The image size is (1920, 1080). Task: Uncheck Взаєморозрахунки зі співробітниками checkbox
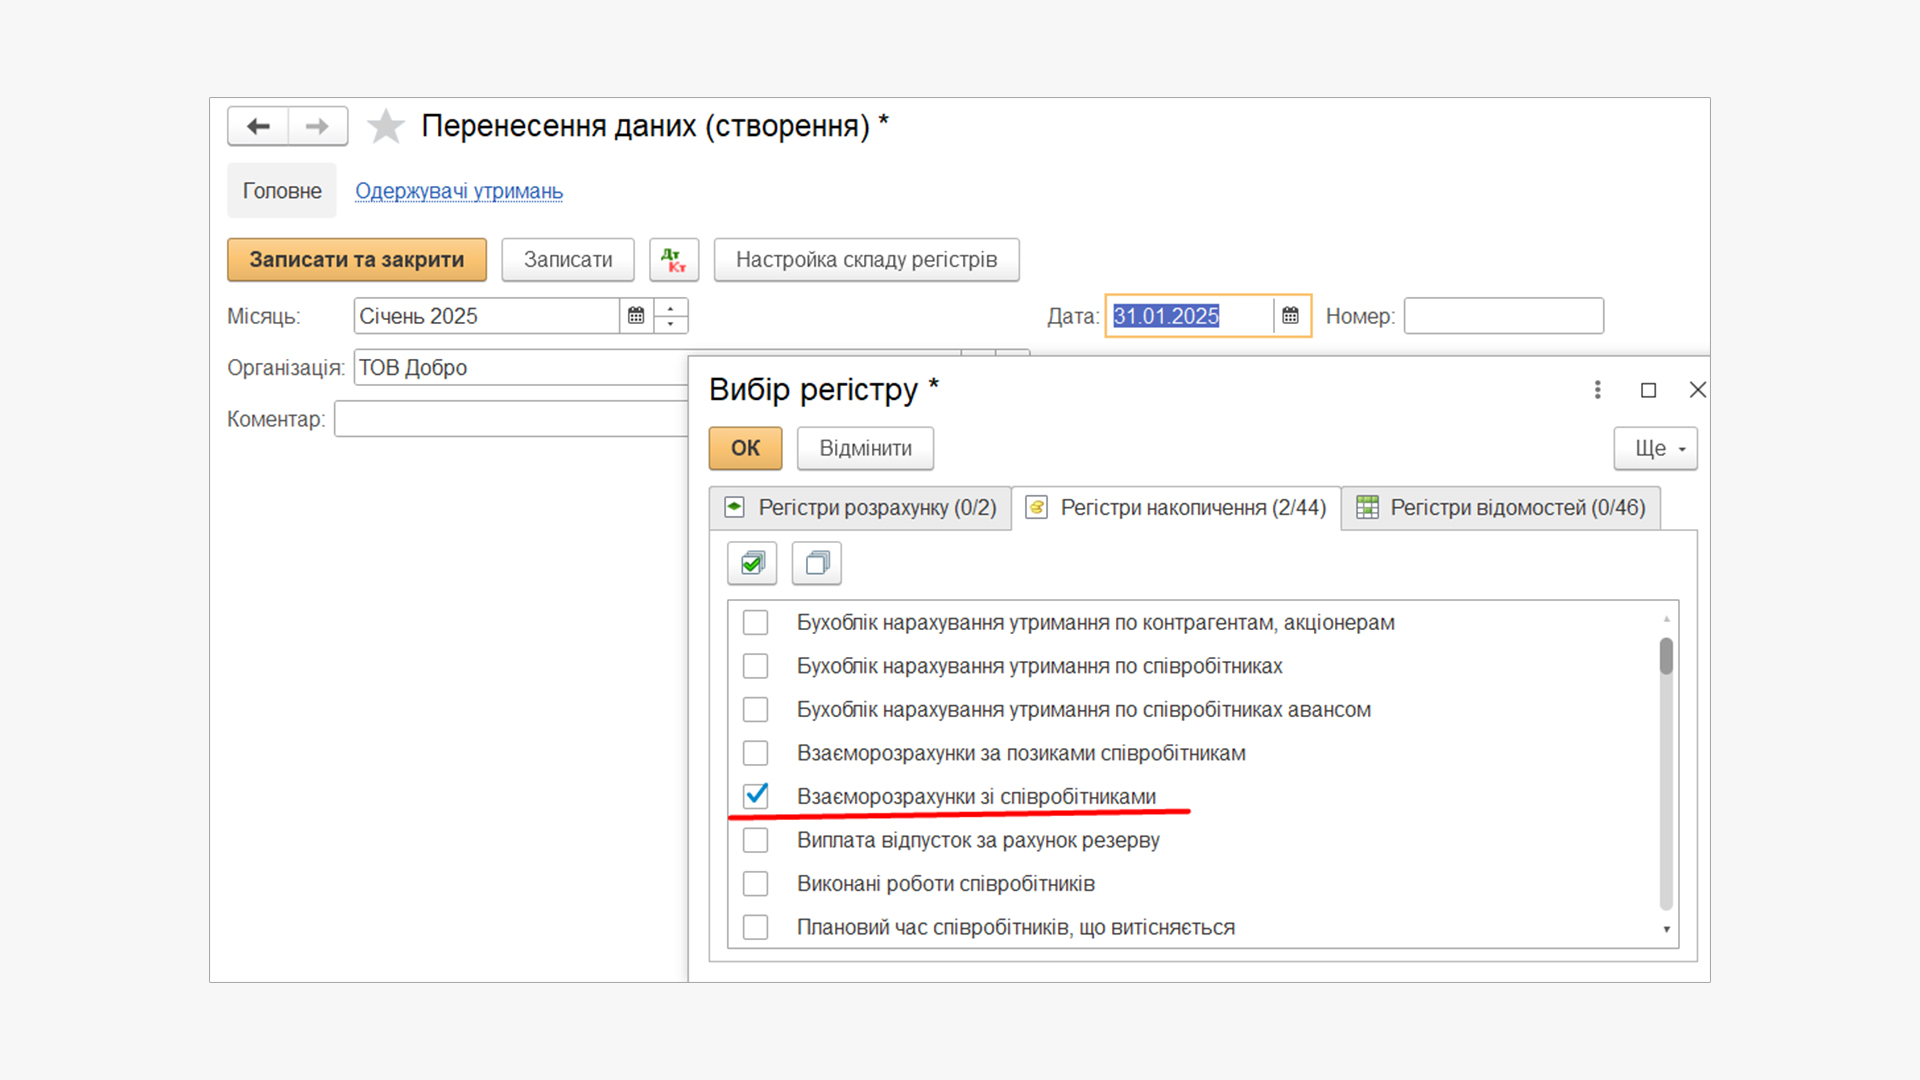click(x=756, y=796)
